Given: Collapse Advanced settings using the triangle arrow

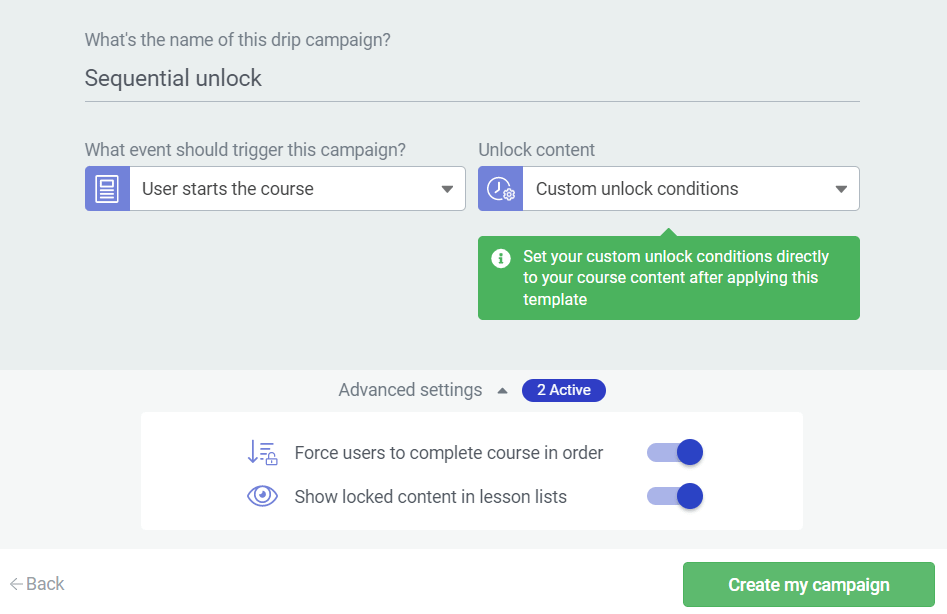Looking at the screenshot, I should tap(502, 391).
